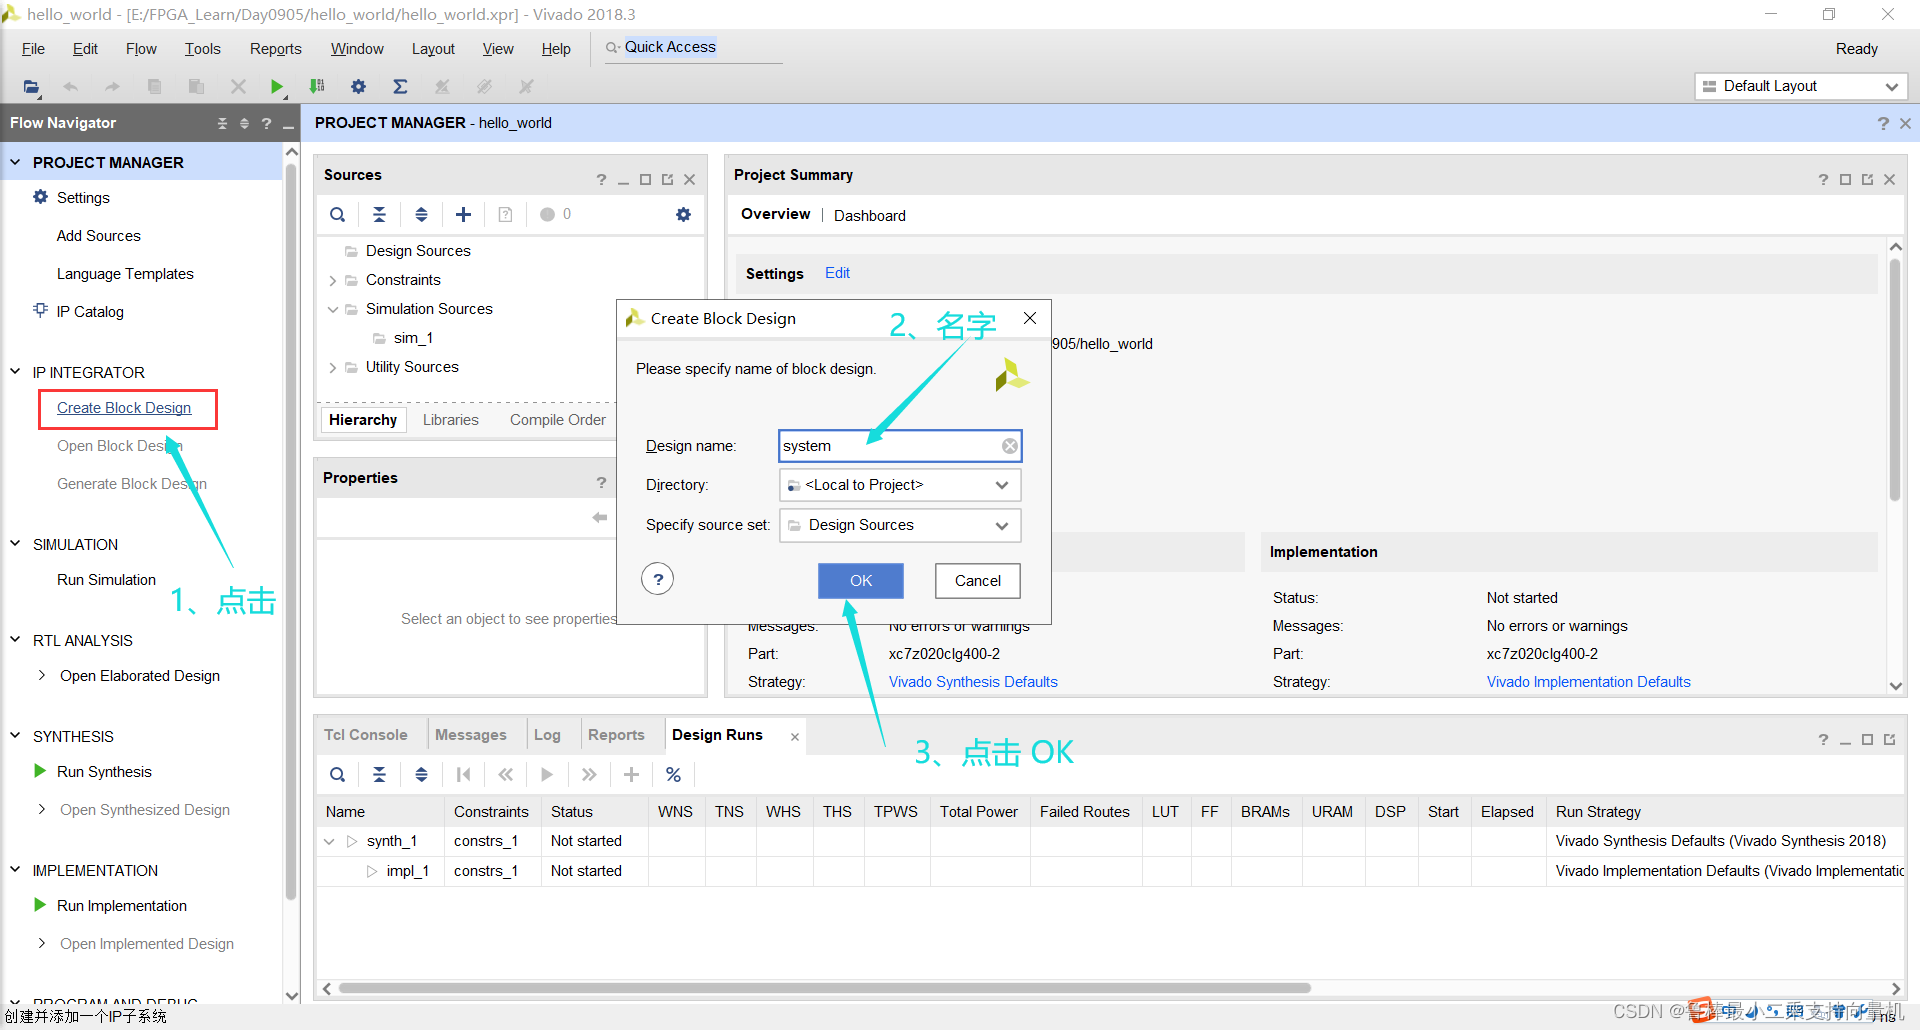
Task: Collapse the Simulation Sources folder
Action: (333, 309)
